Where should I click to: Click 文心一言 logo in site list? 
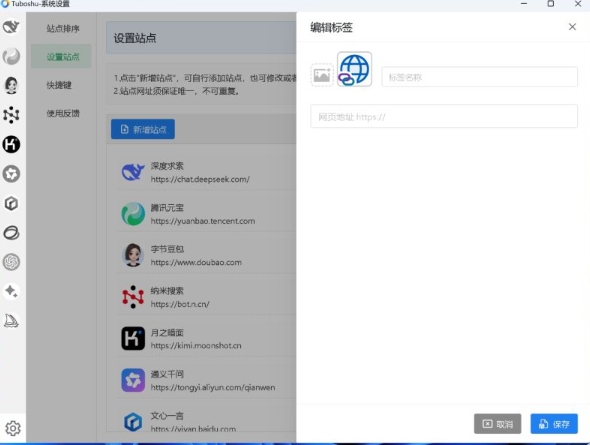pos(133,422)
